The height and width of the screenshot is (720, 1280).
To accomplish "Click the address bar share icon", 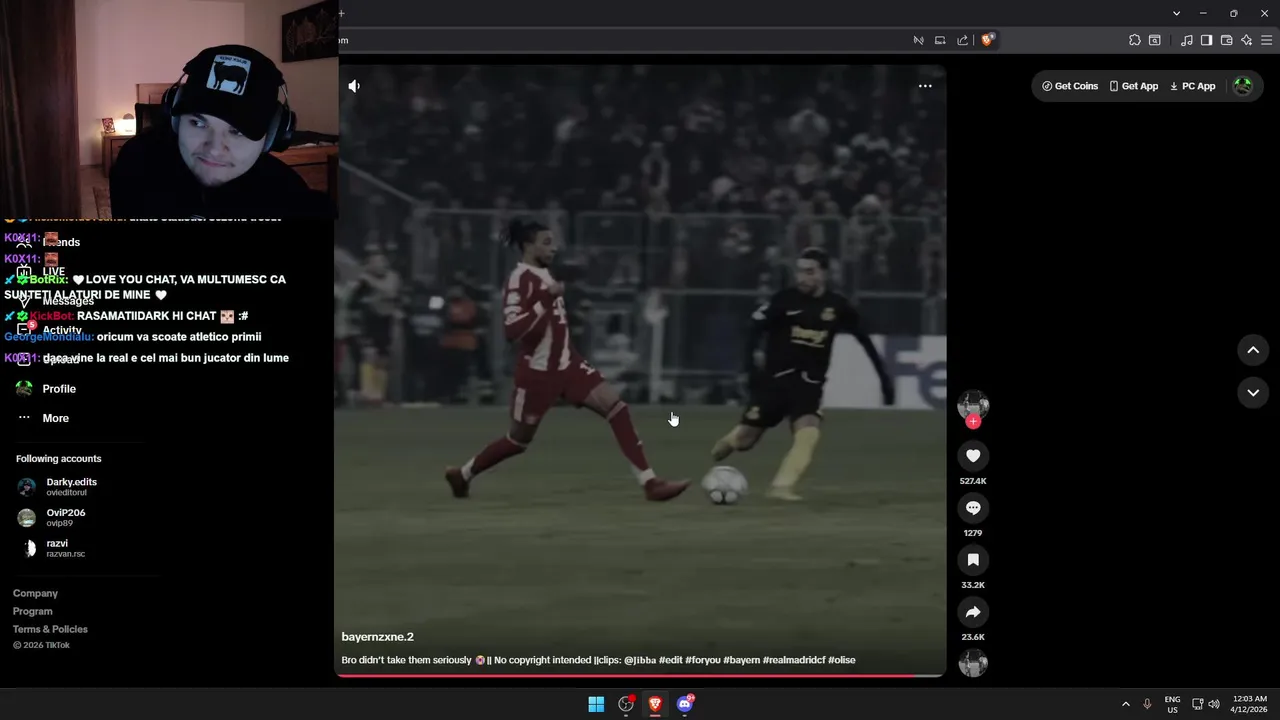I will click(x=962, y=40).
